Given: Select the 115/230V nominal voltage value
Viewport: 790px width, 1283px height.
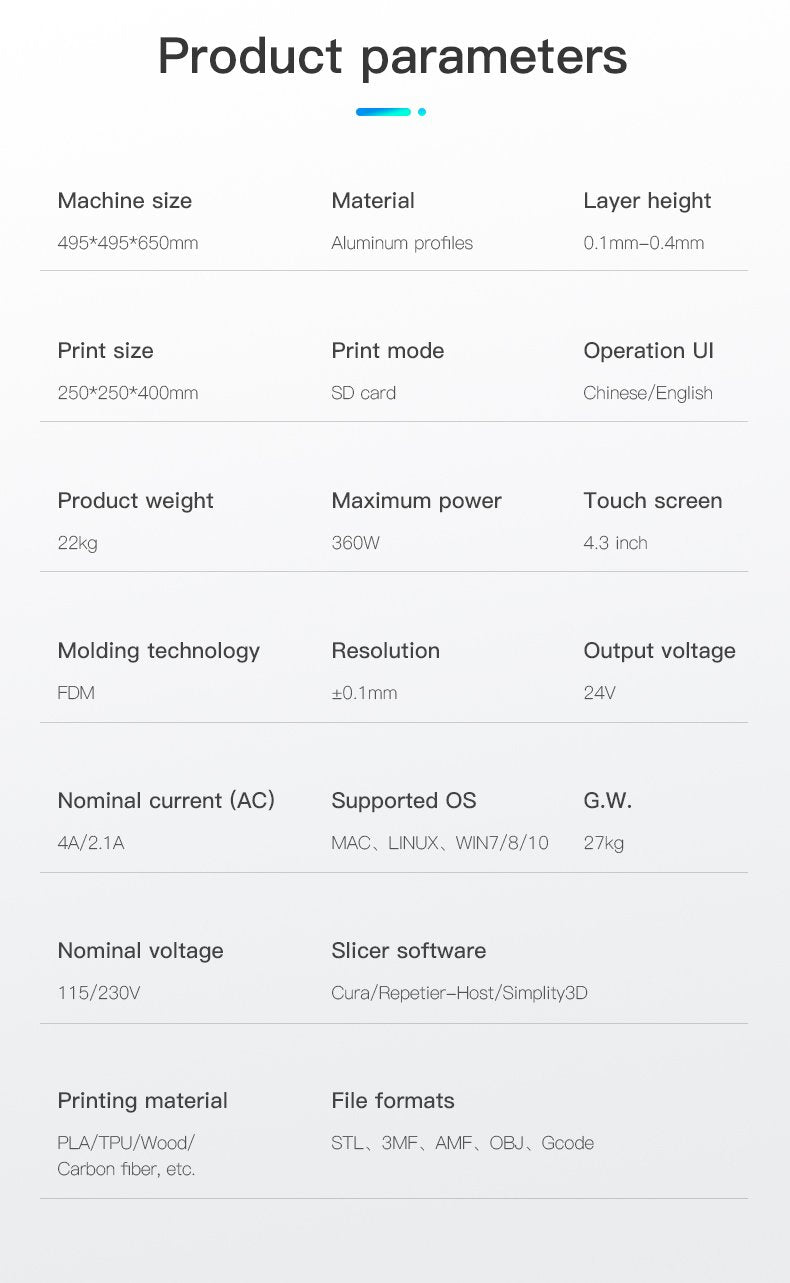Looking at the screenshot, I should 99,993.
